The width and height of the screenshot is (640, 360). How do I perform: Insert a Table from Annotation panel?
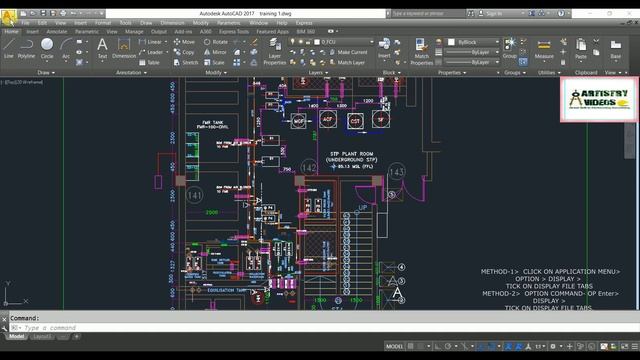click(149, 62)
